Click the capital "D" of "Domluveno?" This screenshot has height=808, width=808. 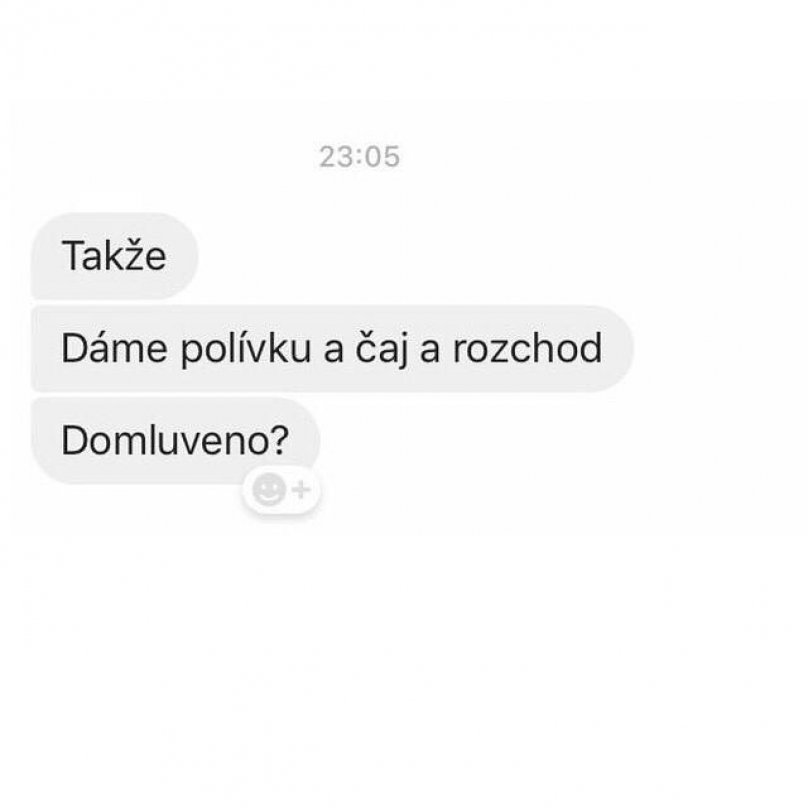(x=75, y=441)
